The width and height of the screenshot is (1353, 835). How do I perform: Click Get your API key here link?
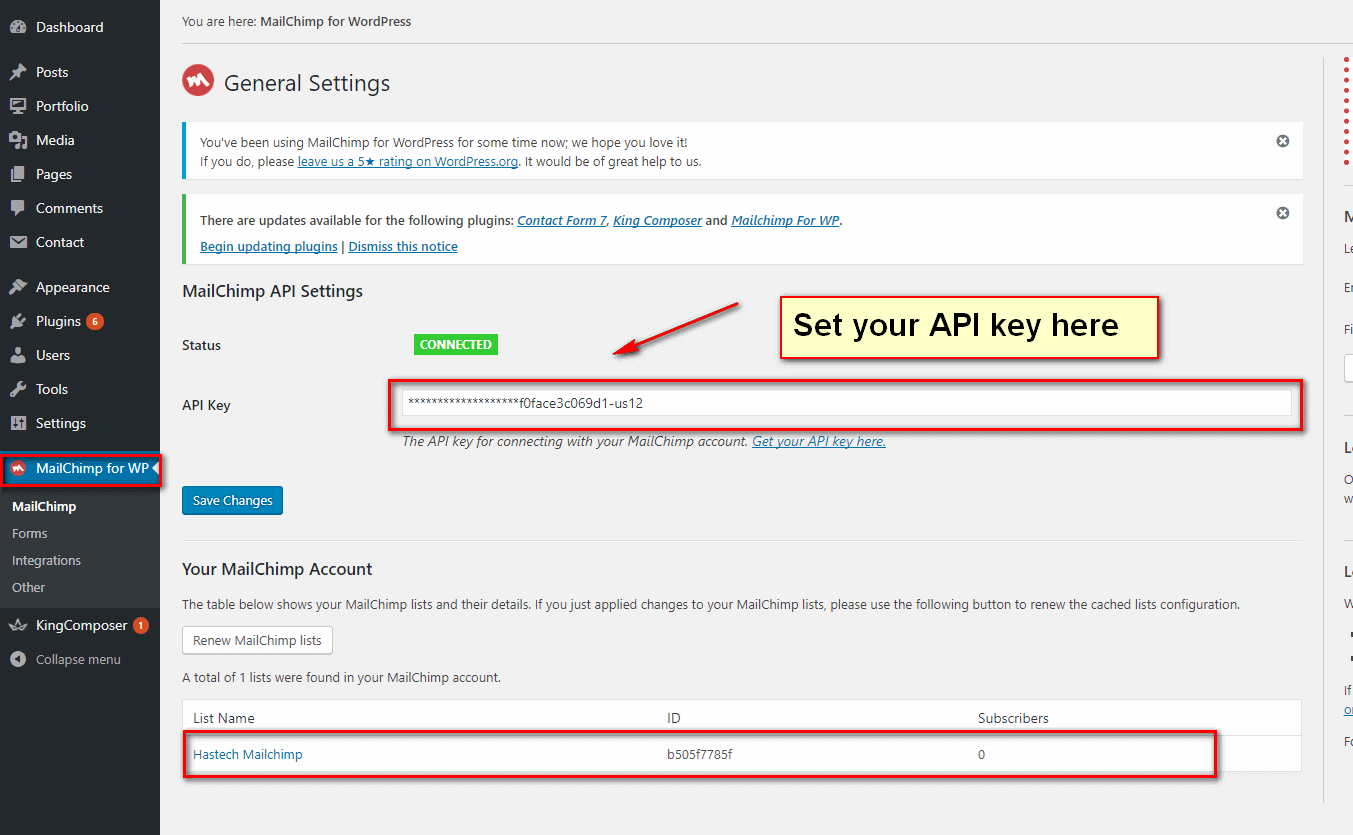pyautogui.click(x=819, y=441)
